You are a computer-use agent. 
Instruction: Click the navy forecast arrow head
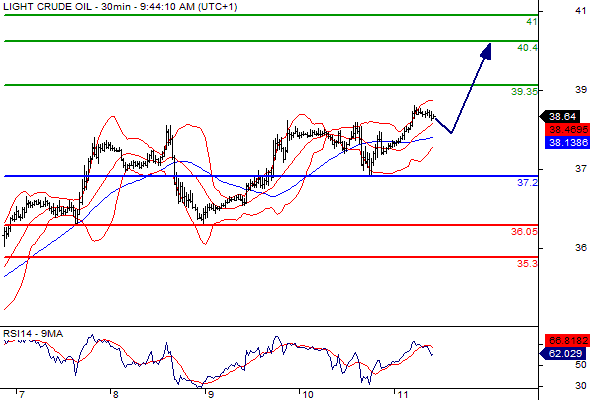[x=487, y=51]
